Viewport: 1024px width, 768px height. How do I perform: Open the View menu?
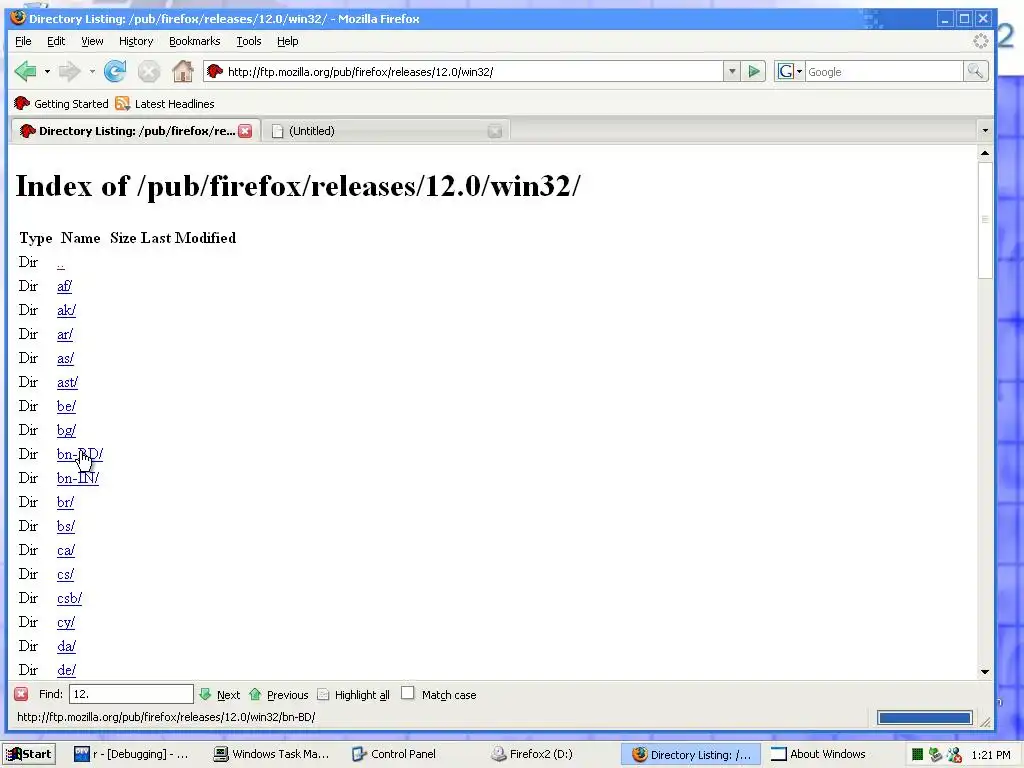coord(92,41)
